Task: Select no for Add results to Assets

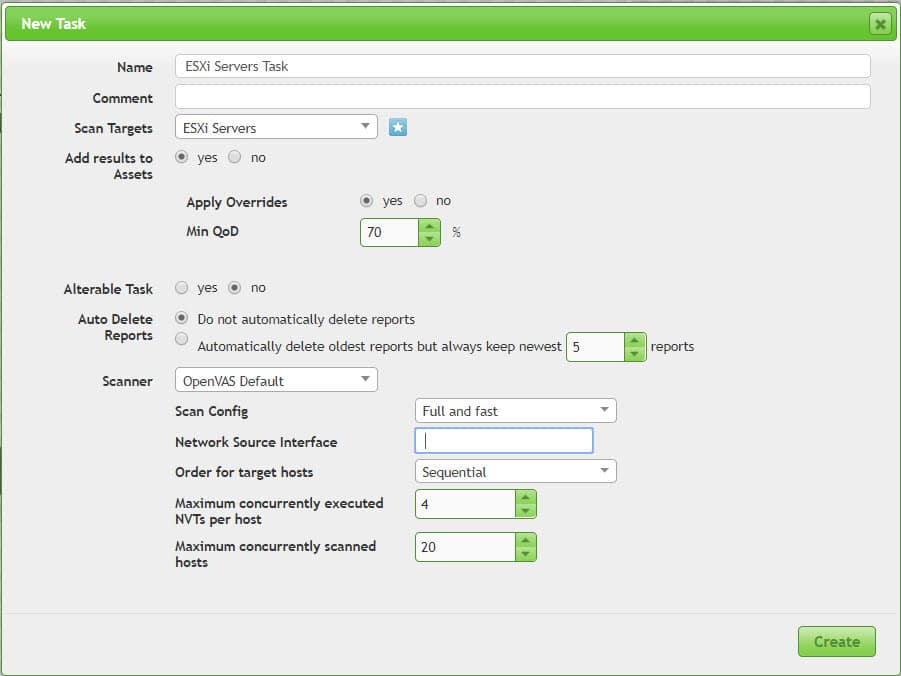Action: tap(234, 157)
